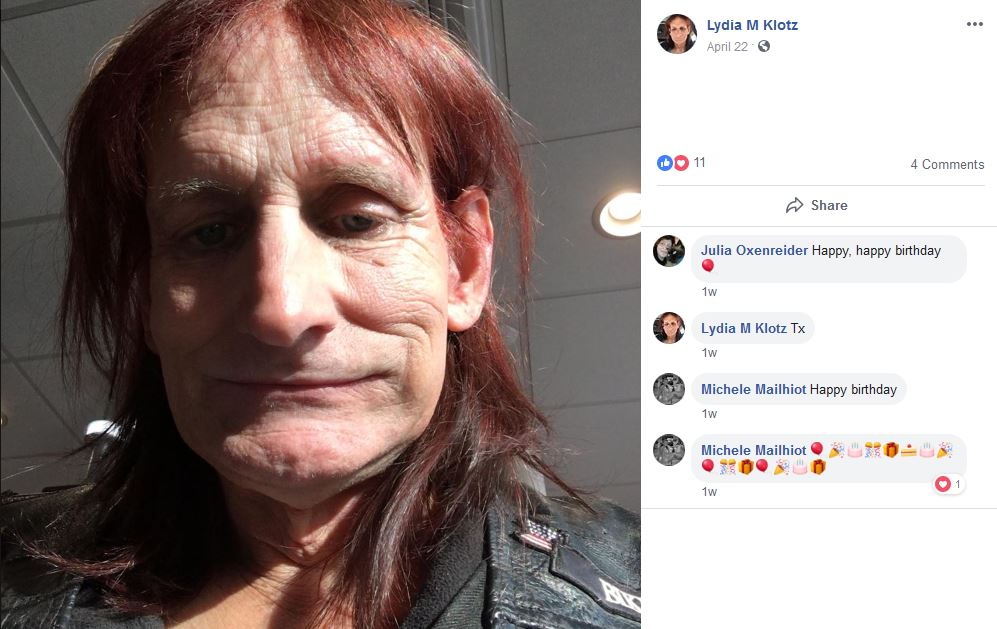Open the post author's profile picture
The width and height of the screenshot is (997, 629).
[x=677, y=34]
